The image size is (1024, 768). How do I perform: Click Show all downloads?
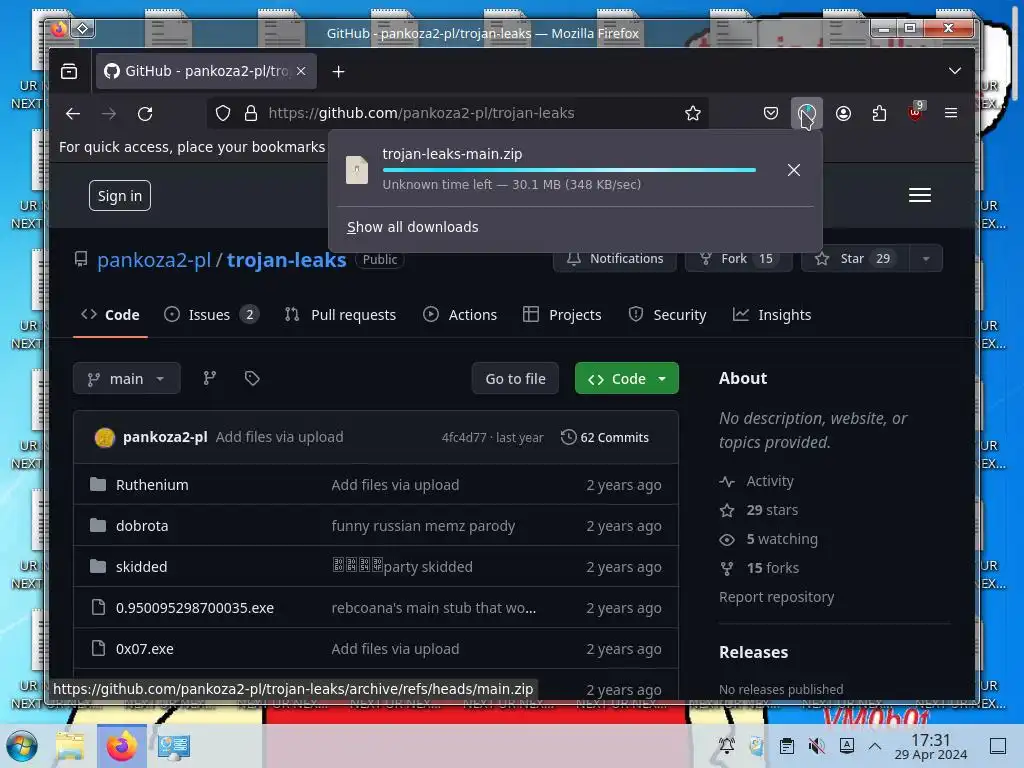click(412, 227)
